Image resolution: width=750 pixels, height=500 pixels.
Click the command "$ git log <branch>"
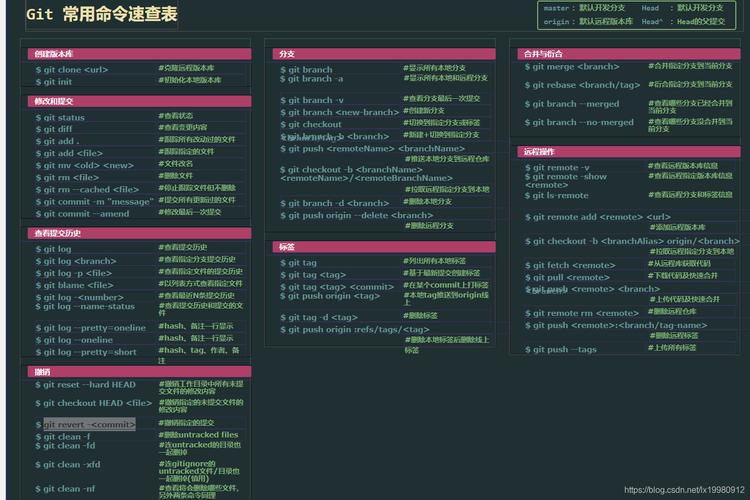76,261
